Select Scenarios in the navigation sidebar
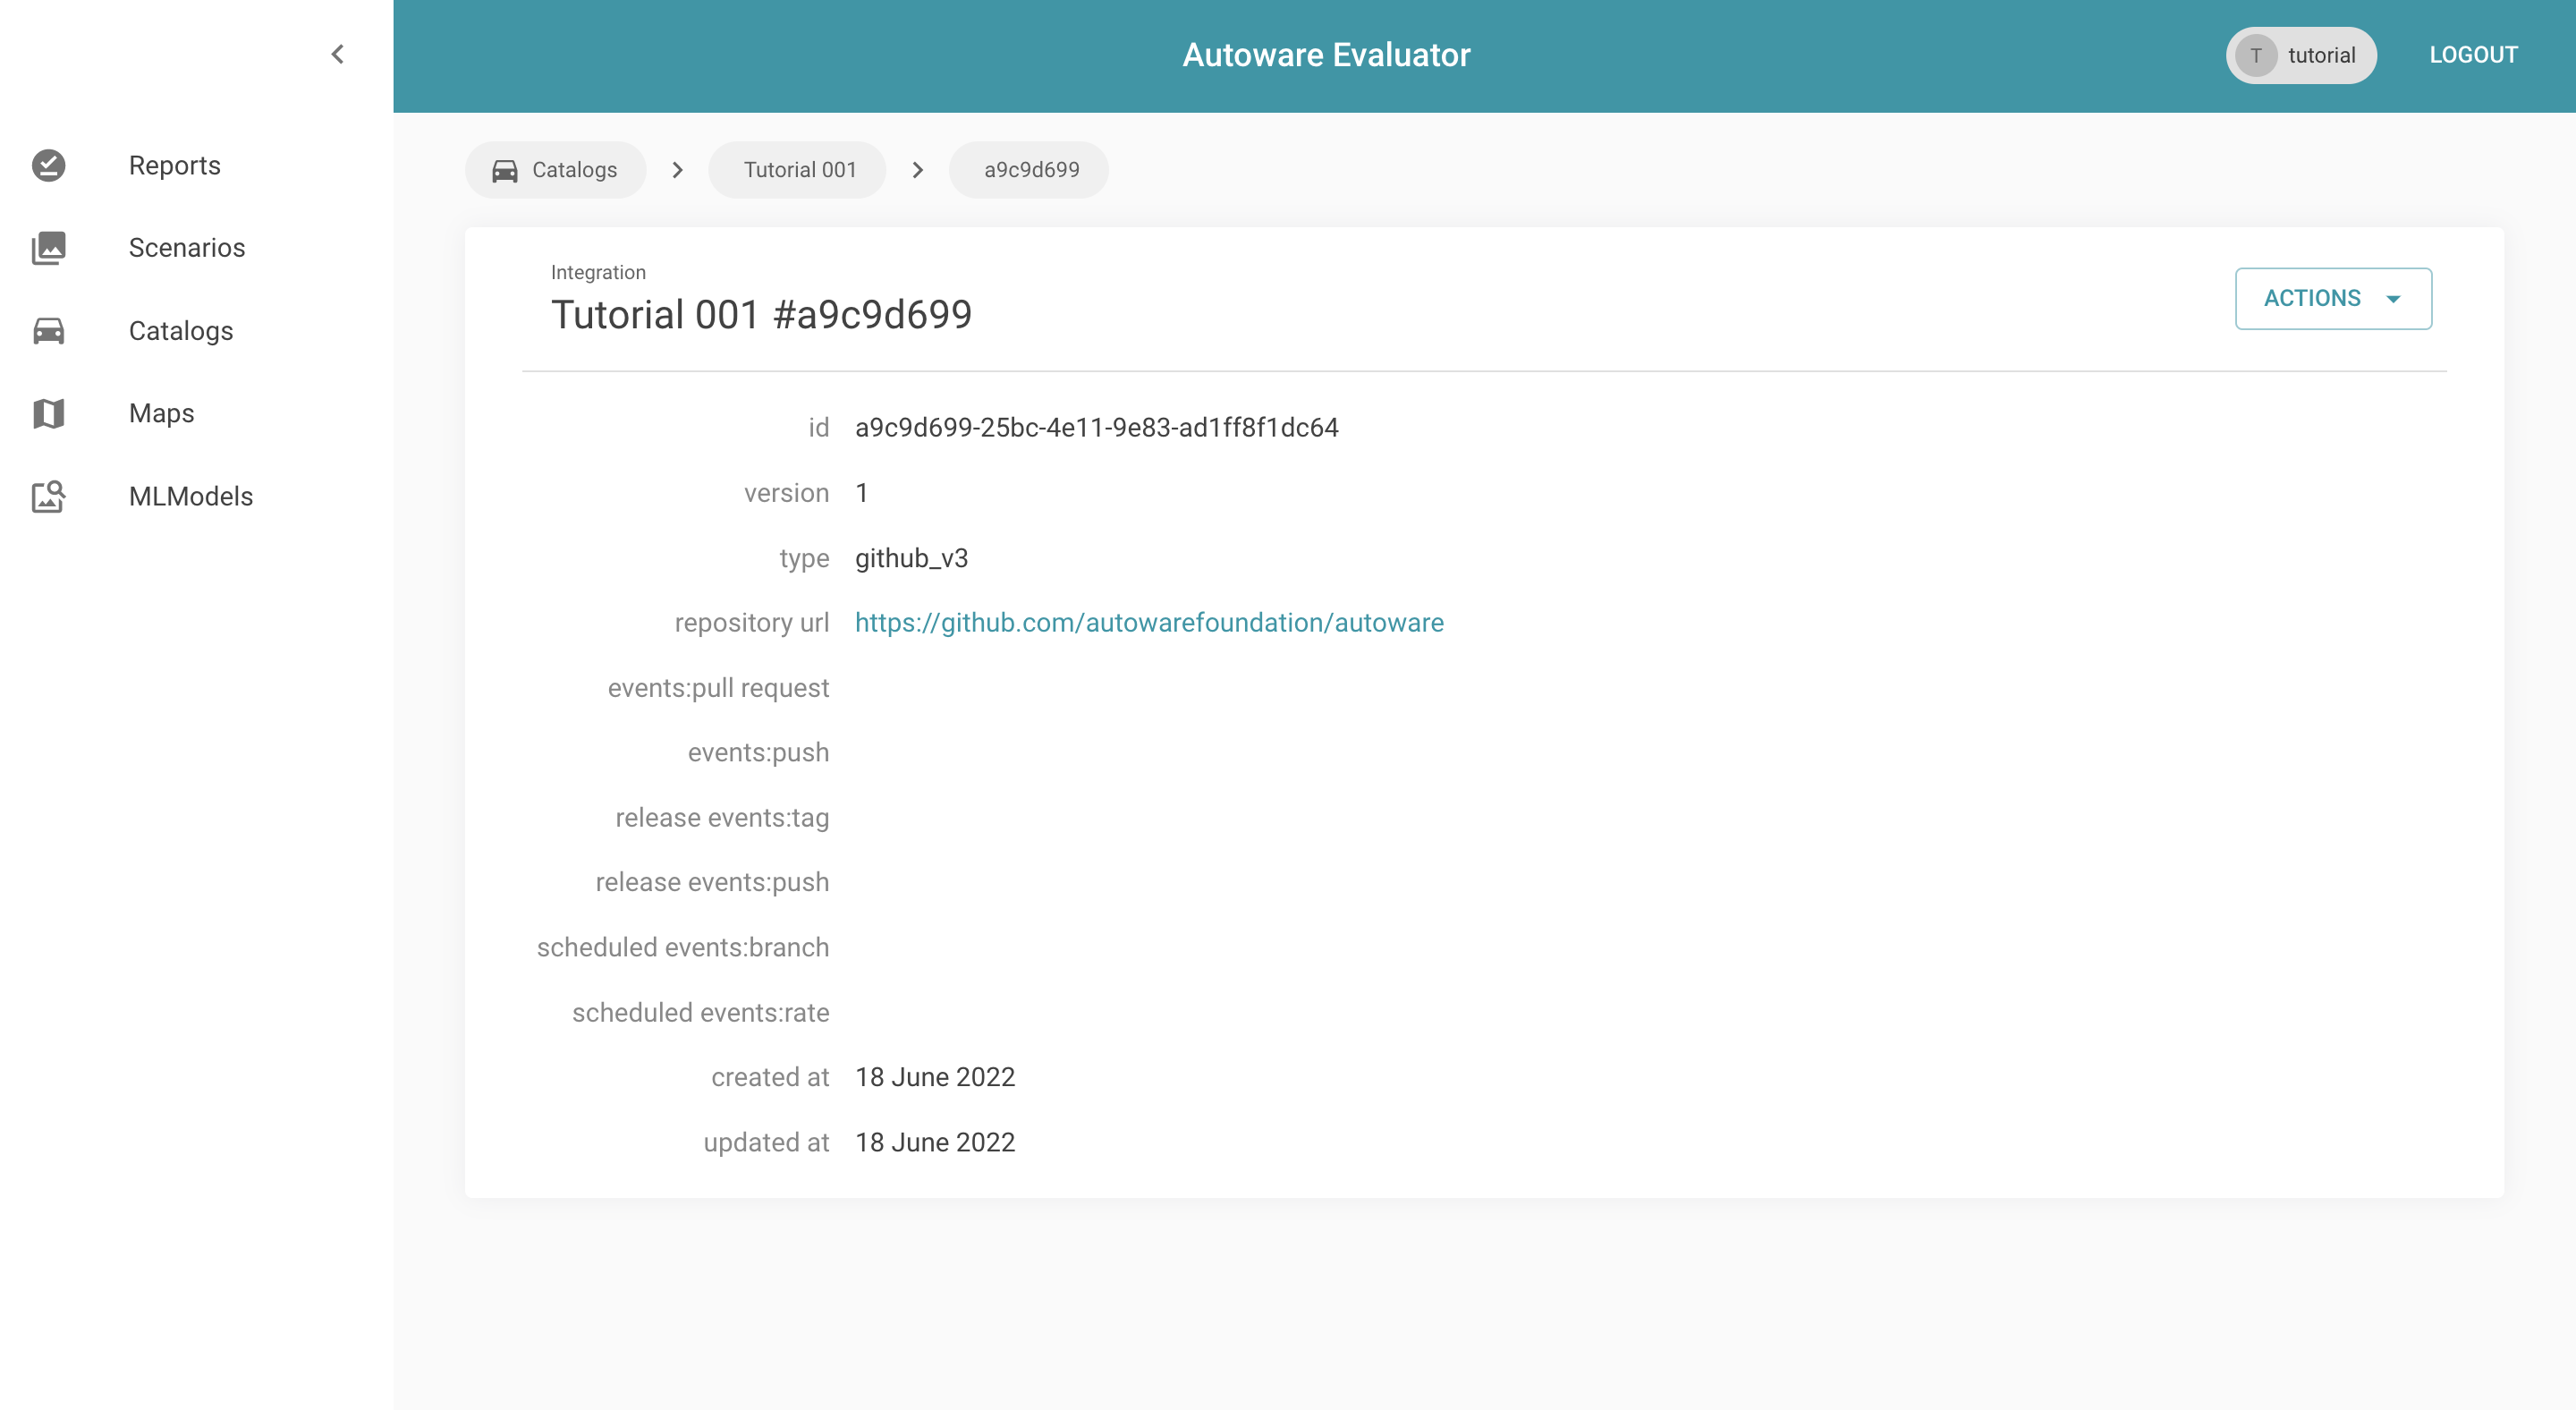Image resolution: width=2576 pixels, height=1410 pixels. tap(187, 247)
